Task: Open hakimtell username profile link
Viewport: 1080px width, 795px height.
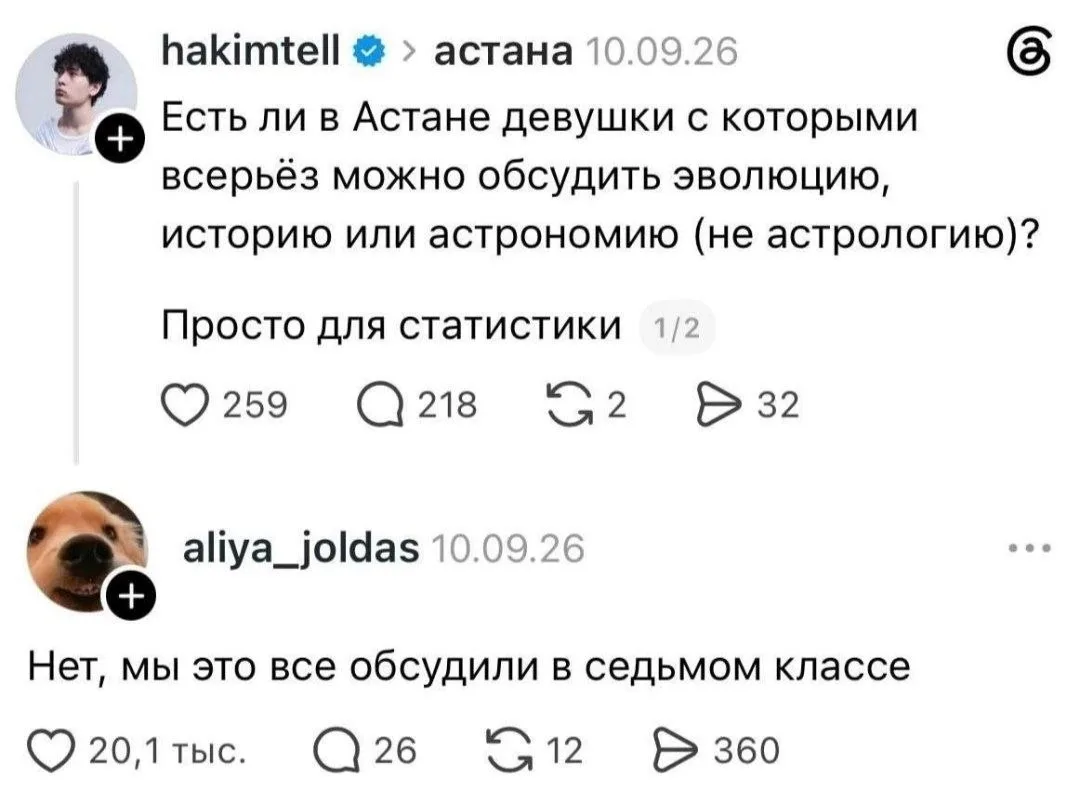Action: tap(251, 51)
